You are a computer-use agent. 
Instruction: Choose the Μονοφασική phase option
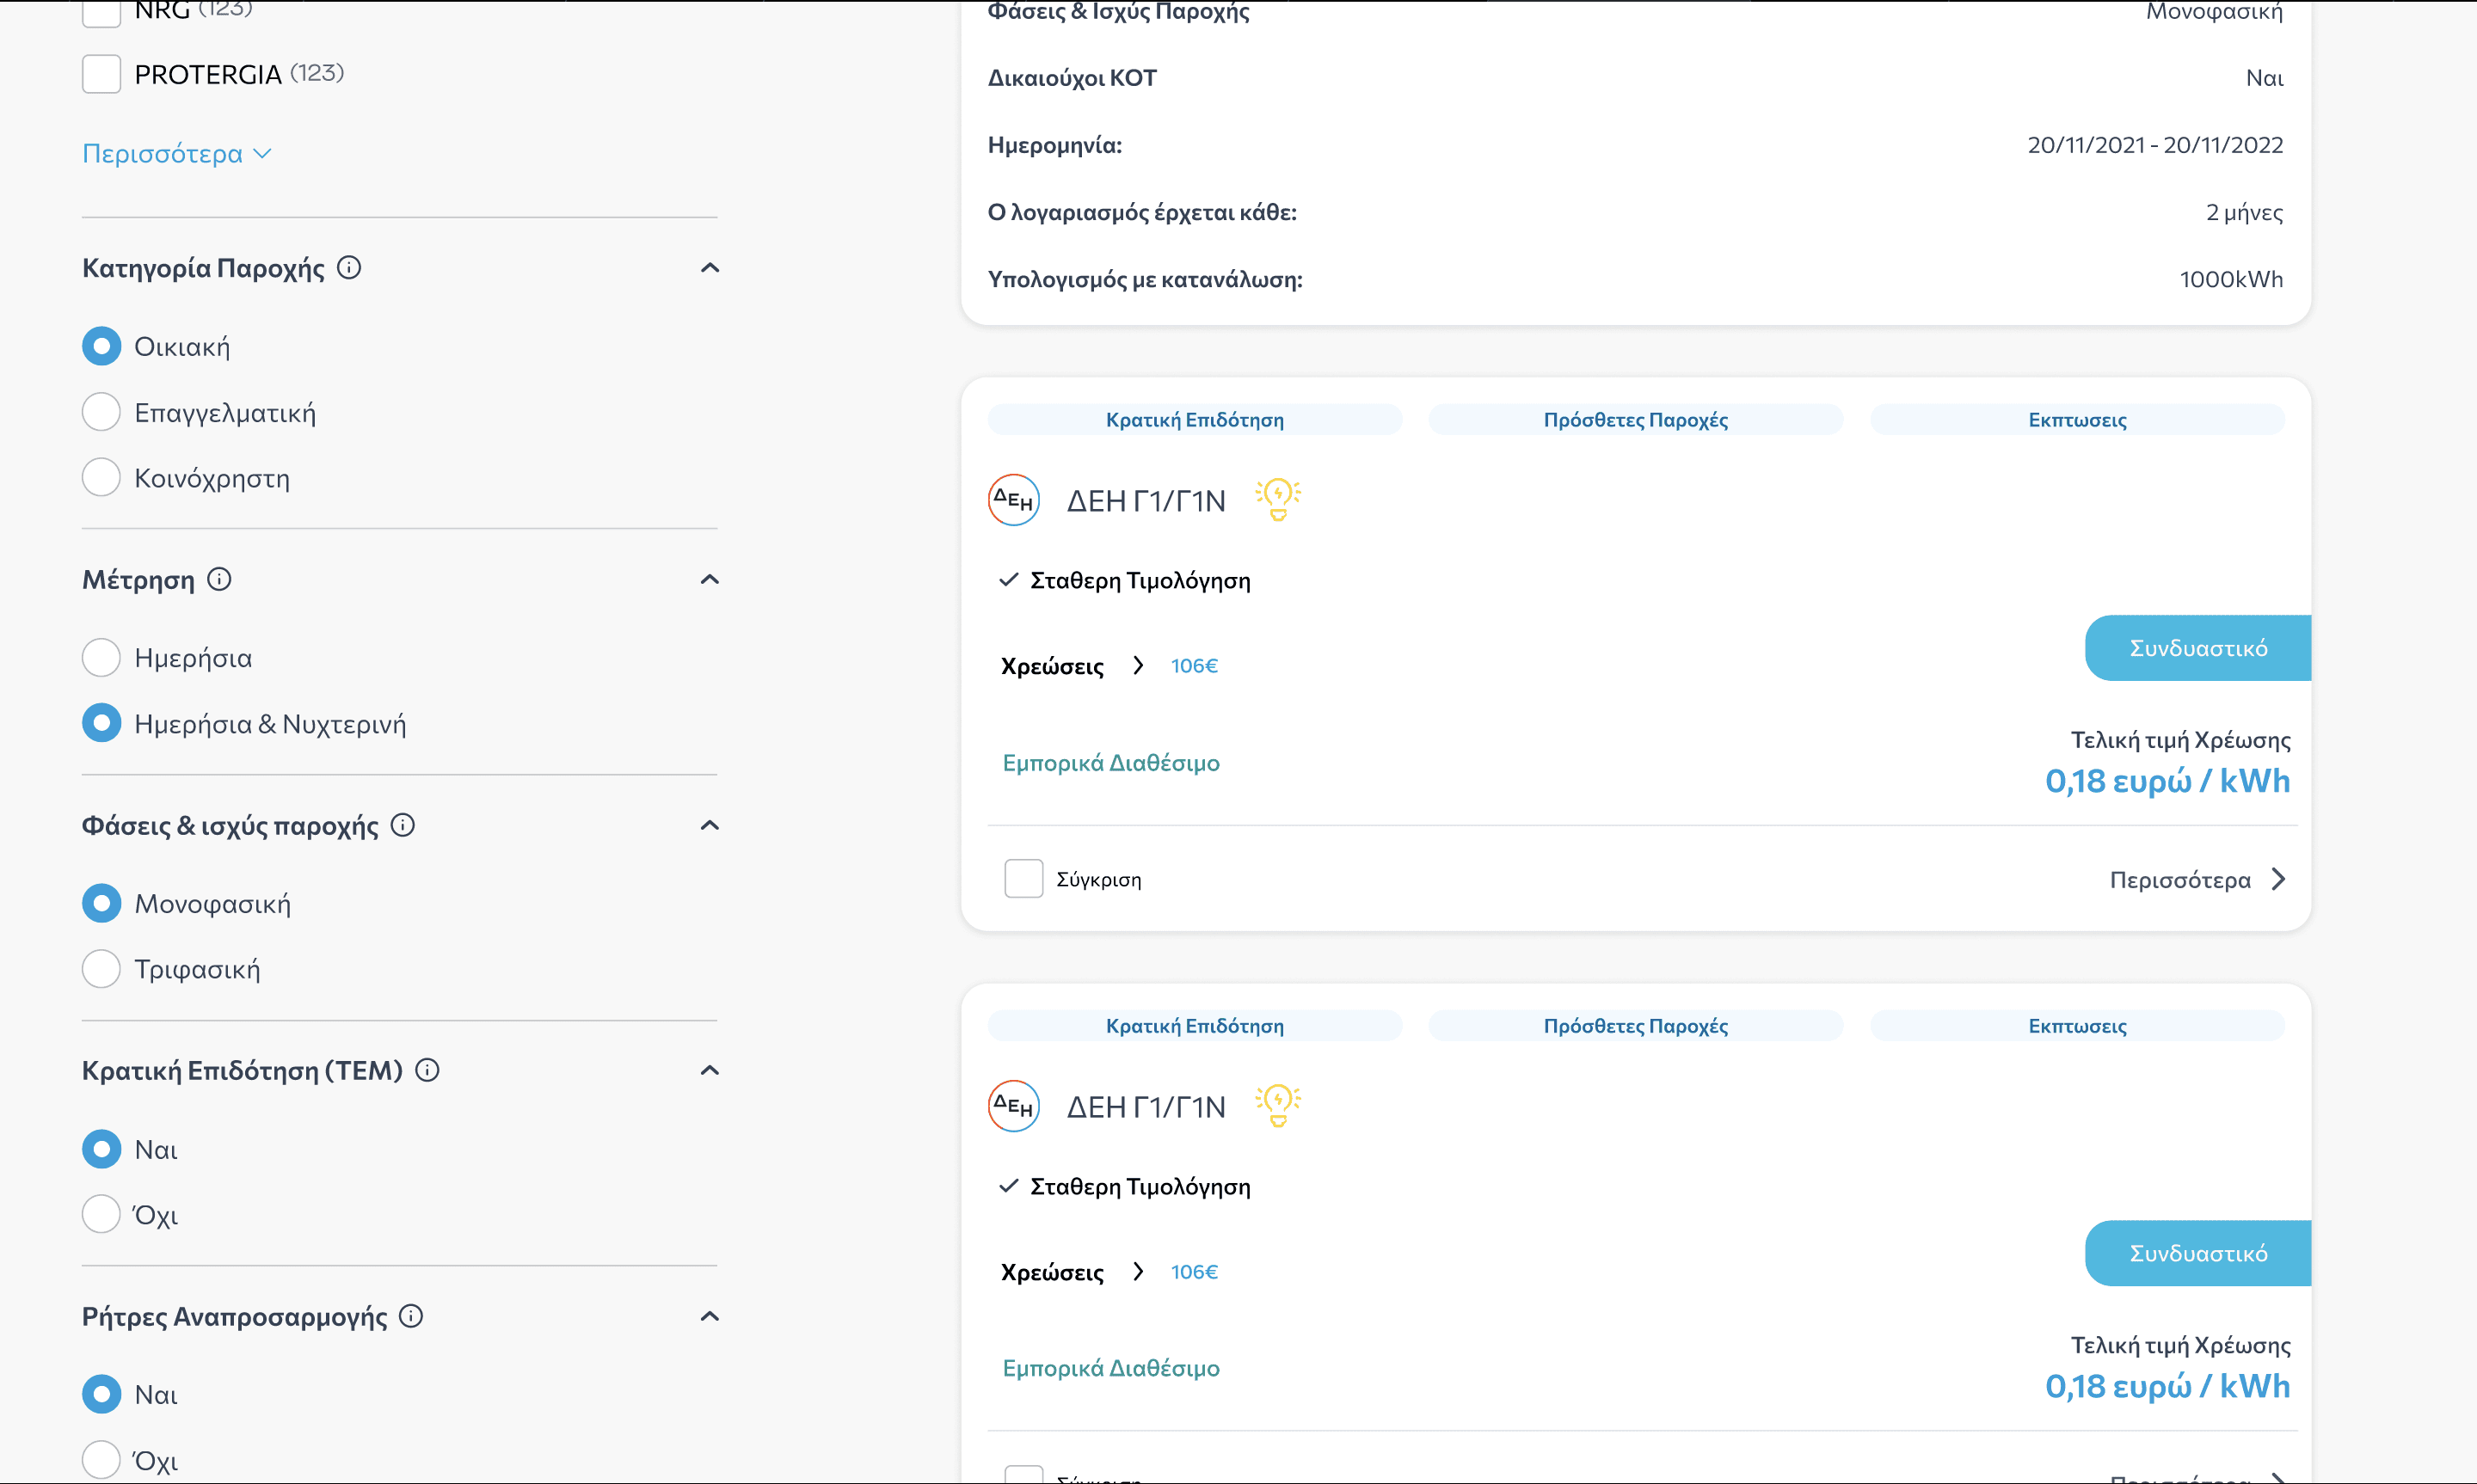pos(101,903)
